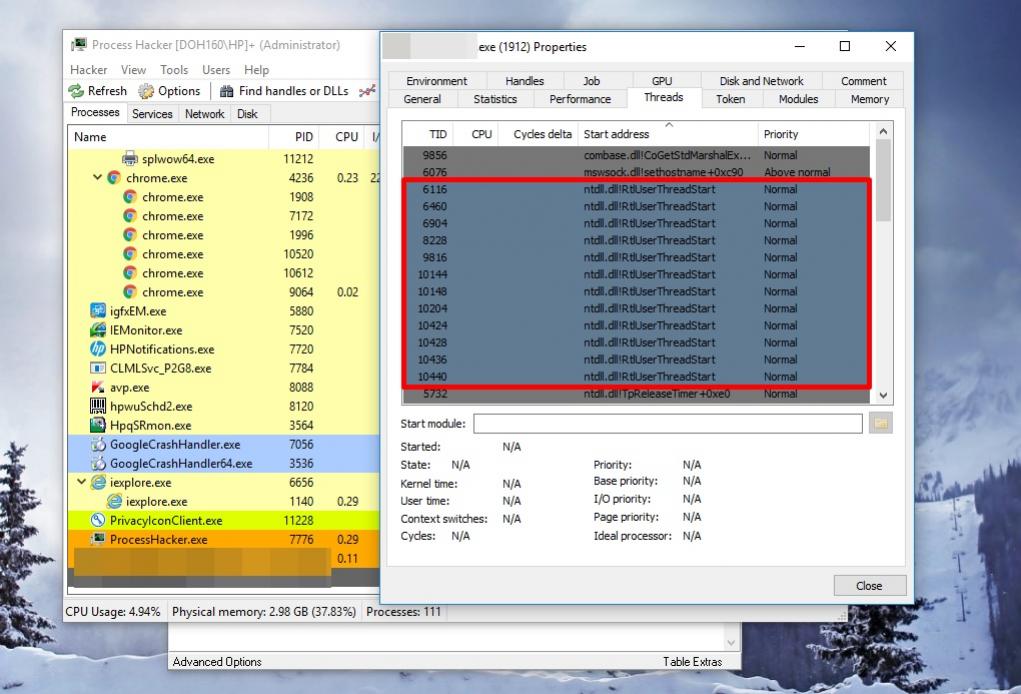
Task: Click the Internet Explorer icon of PID 1140
Action: click(x=114, y=501)
